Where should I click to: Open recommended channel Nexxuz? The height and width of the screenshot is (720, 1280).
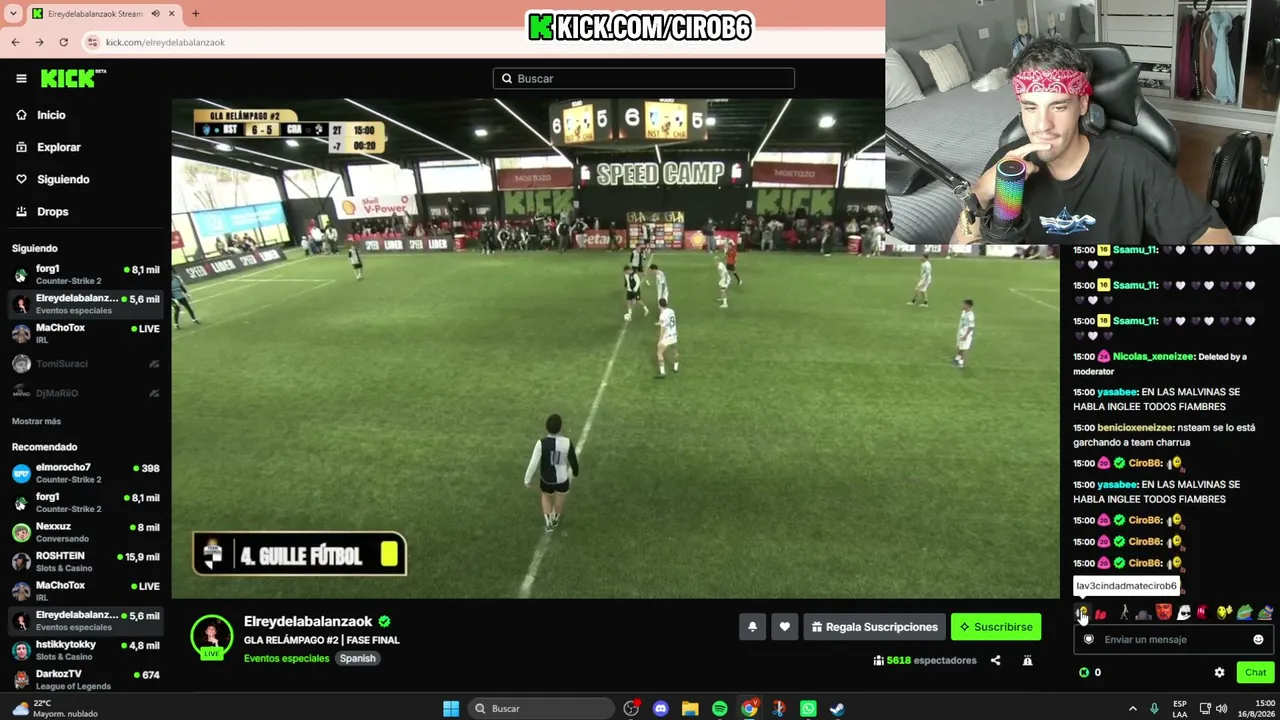pyautogui.click(x=86, y=532)
